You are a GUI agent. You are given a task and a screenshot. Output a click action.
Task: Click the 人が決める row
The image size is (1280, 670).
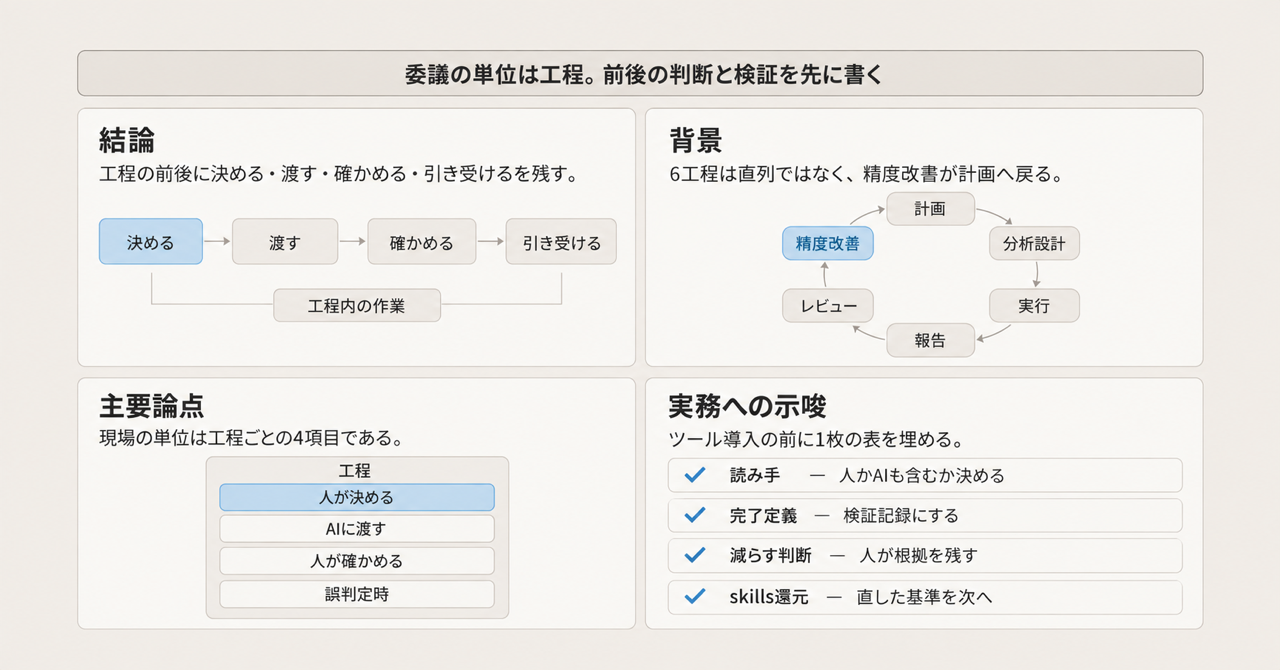[357, 497]
